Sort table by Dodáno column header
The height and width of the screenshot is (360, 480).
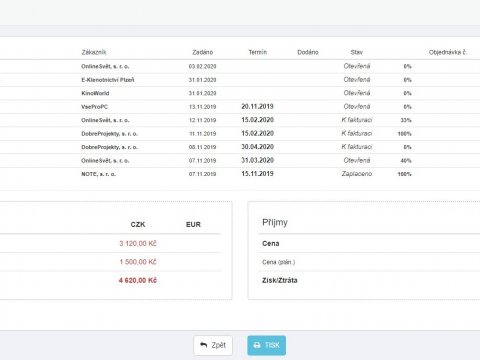308,52
